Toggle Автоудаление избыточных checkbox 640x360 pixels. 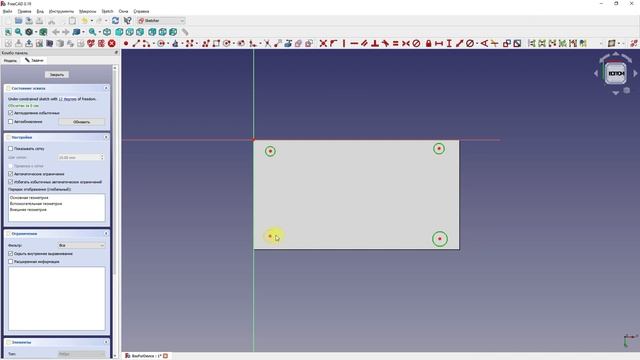pos(11,113)
